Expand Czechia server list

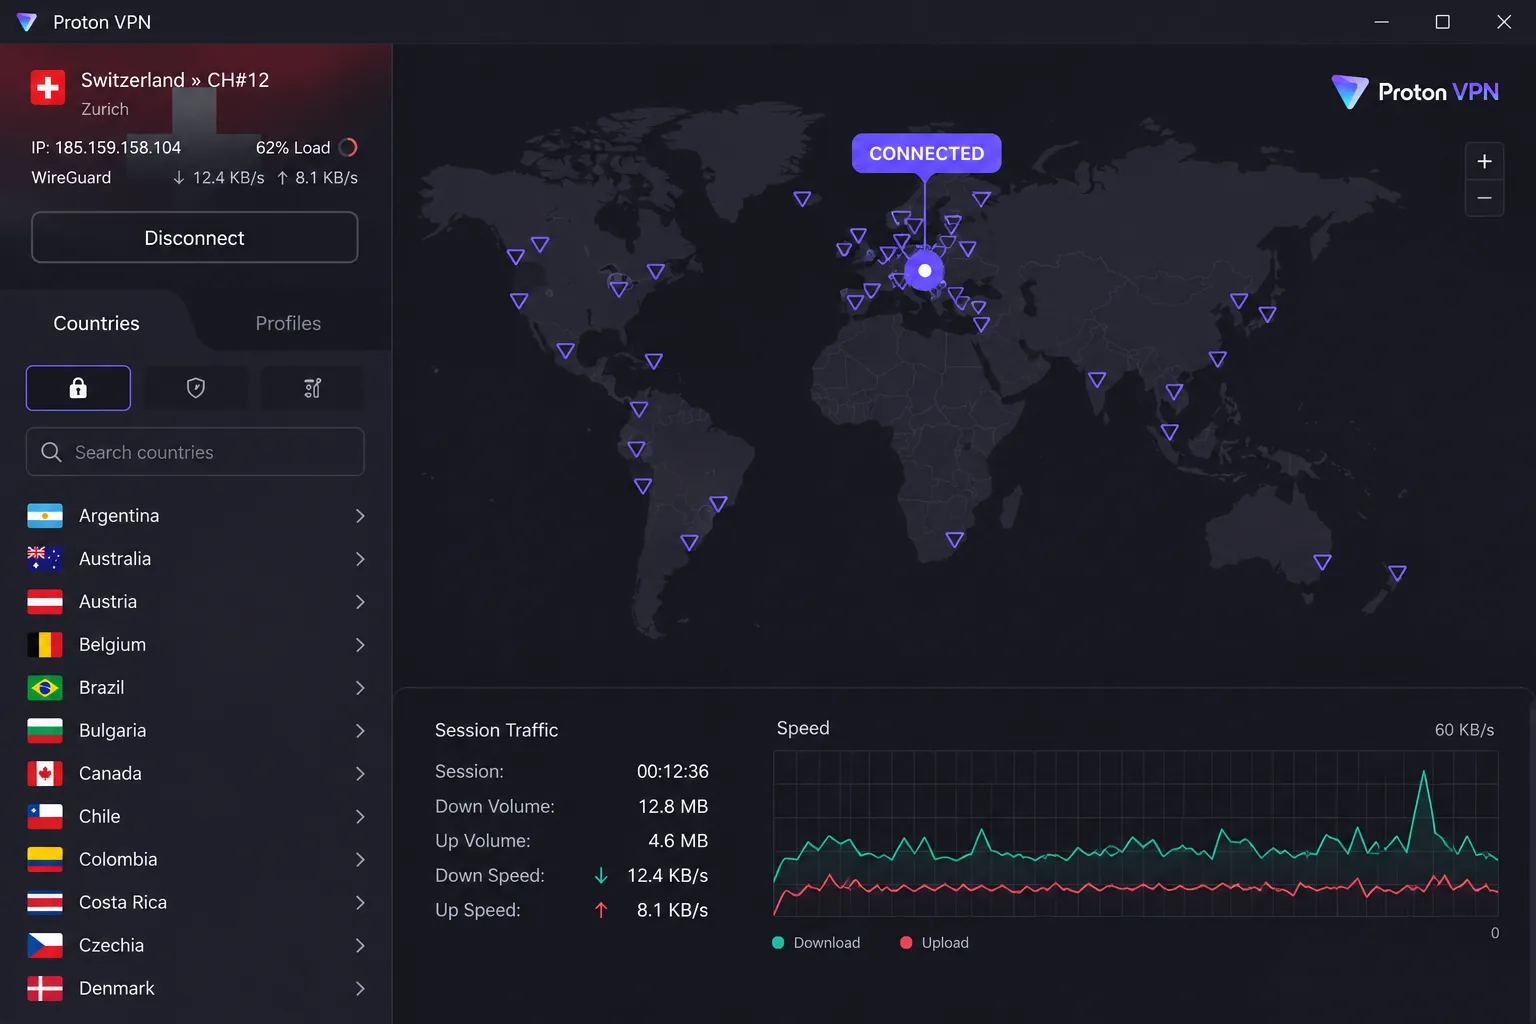(x=360, y=946)
